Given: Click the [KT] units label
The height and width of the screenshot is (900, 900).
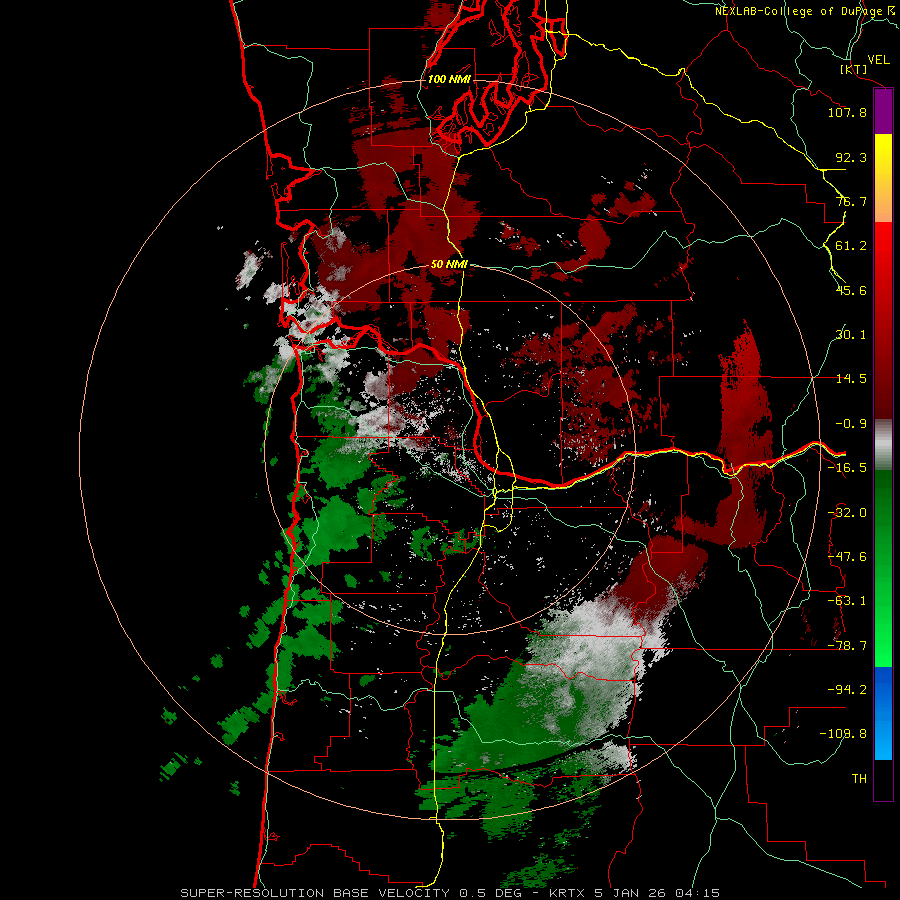Looking at the screenshot, I should coord(854,69).
